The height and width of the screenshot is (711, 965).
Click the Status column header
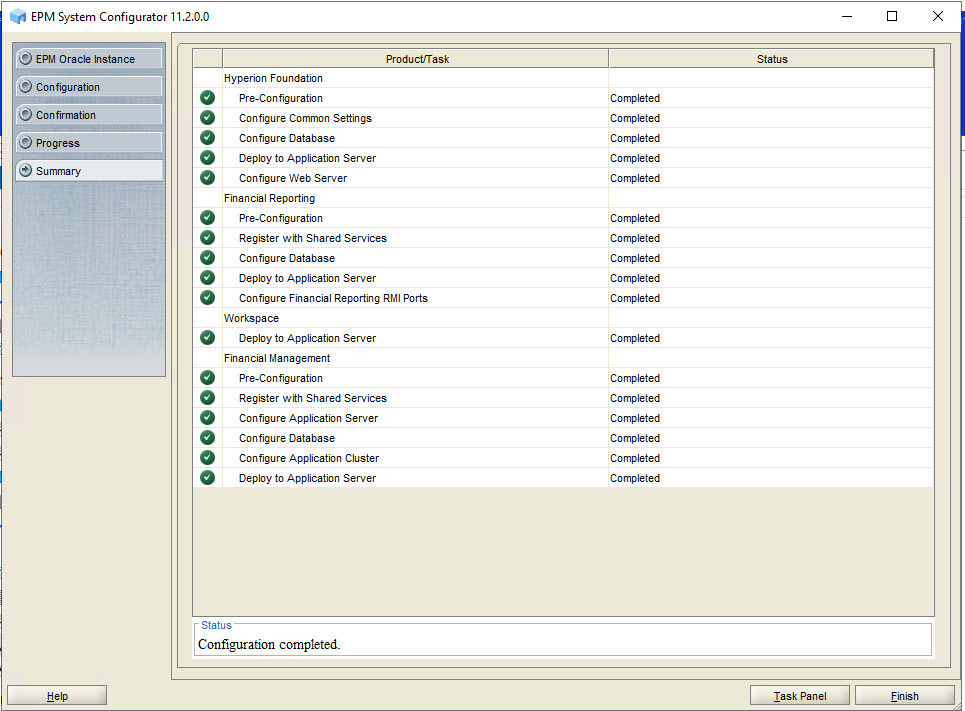(772, 59)
